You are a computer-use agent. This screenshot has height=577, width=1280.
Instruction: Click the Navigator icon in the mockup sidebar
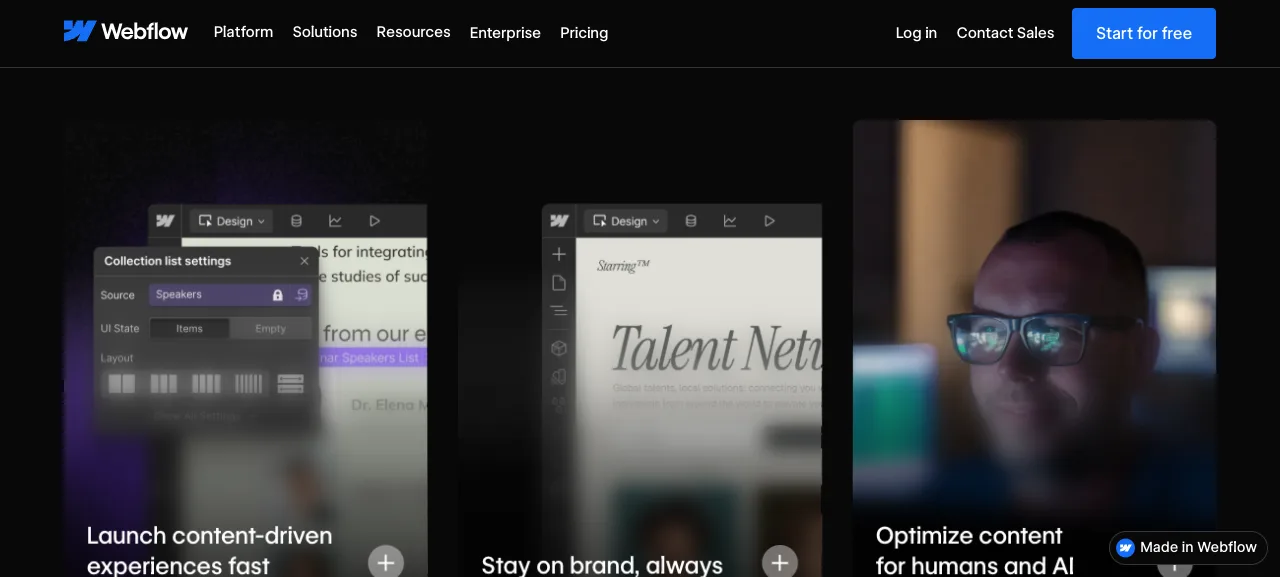click(559, 311)
